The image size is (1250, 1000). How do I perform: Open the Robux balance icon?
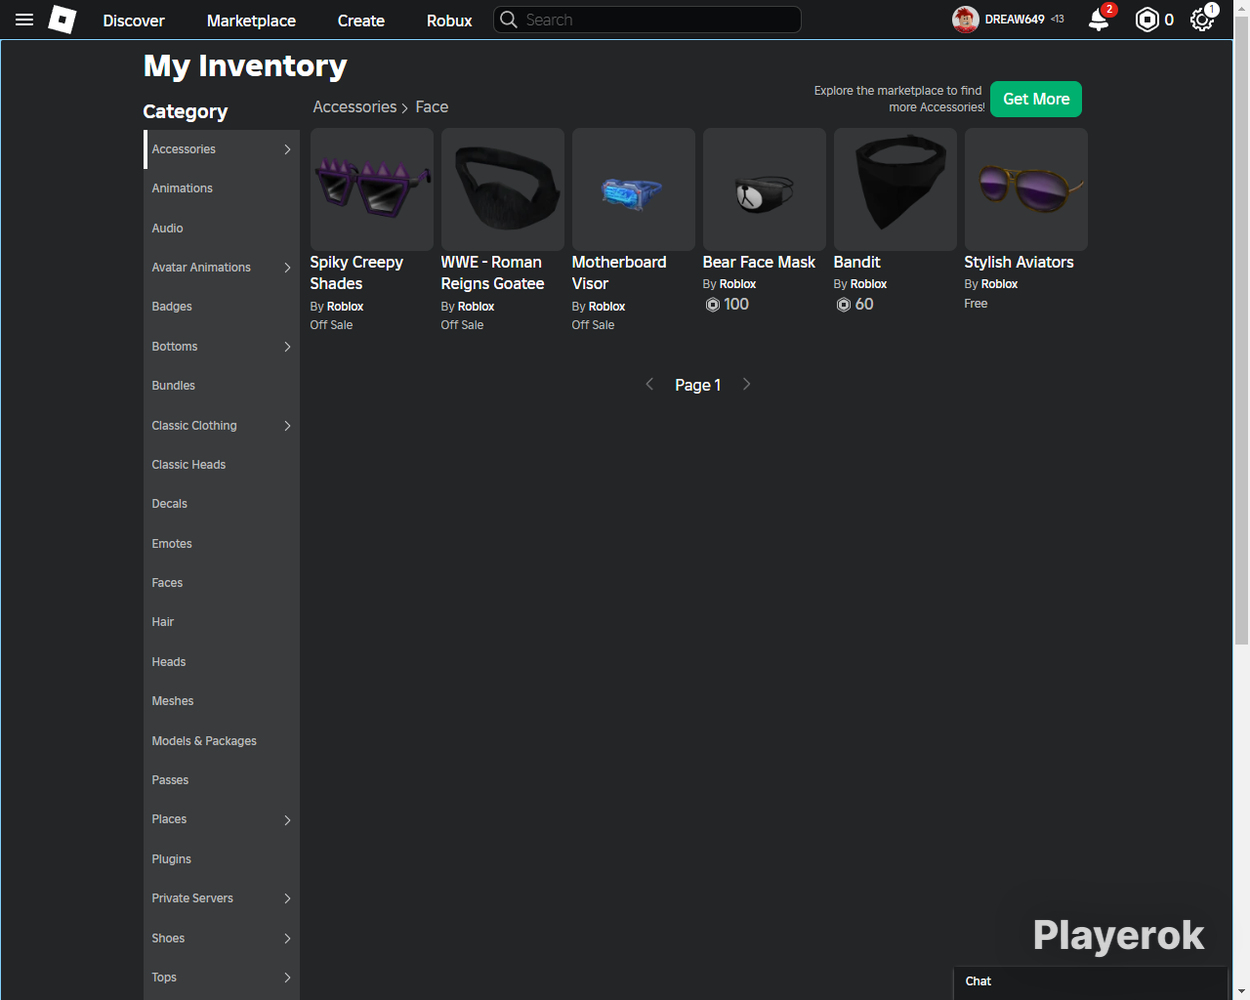[1147, 20]
